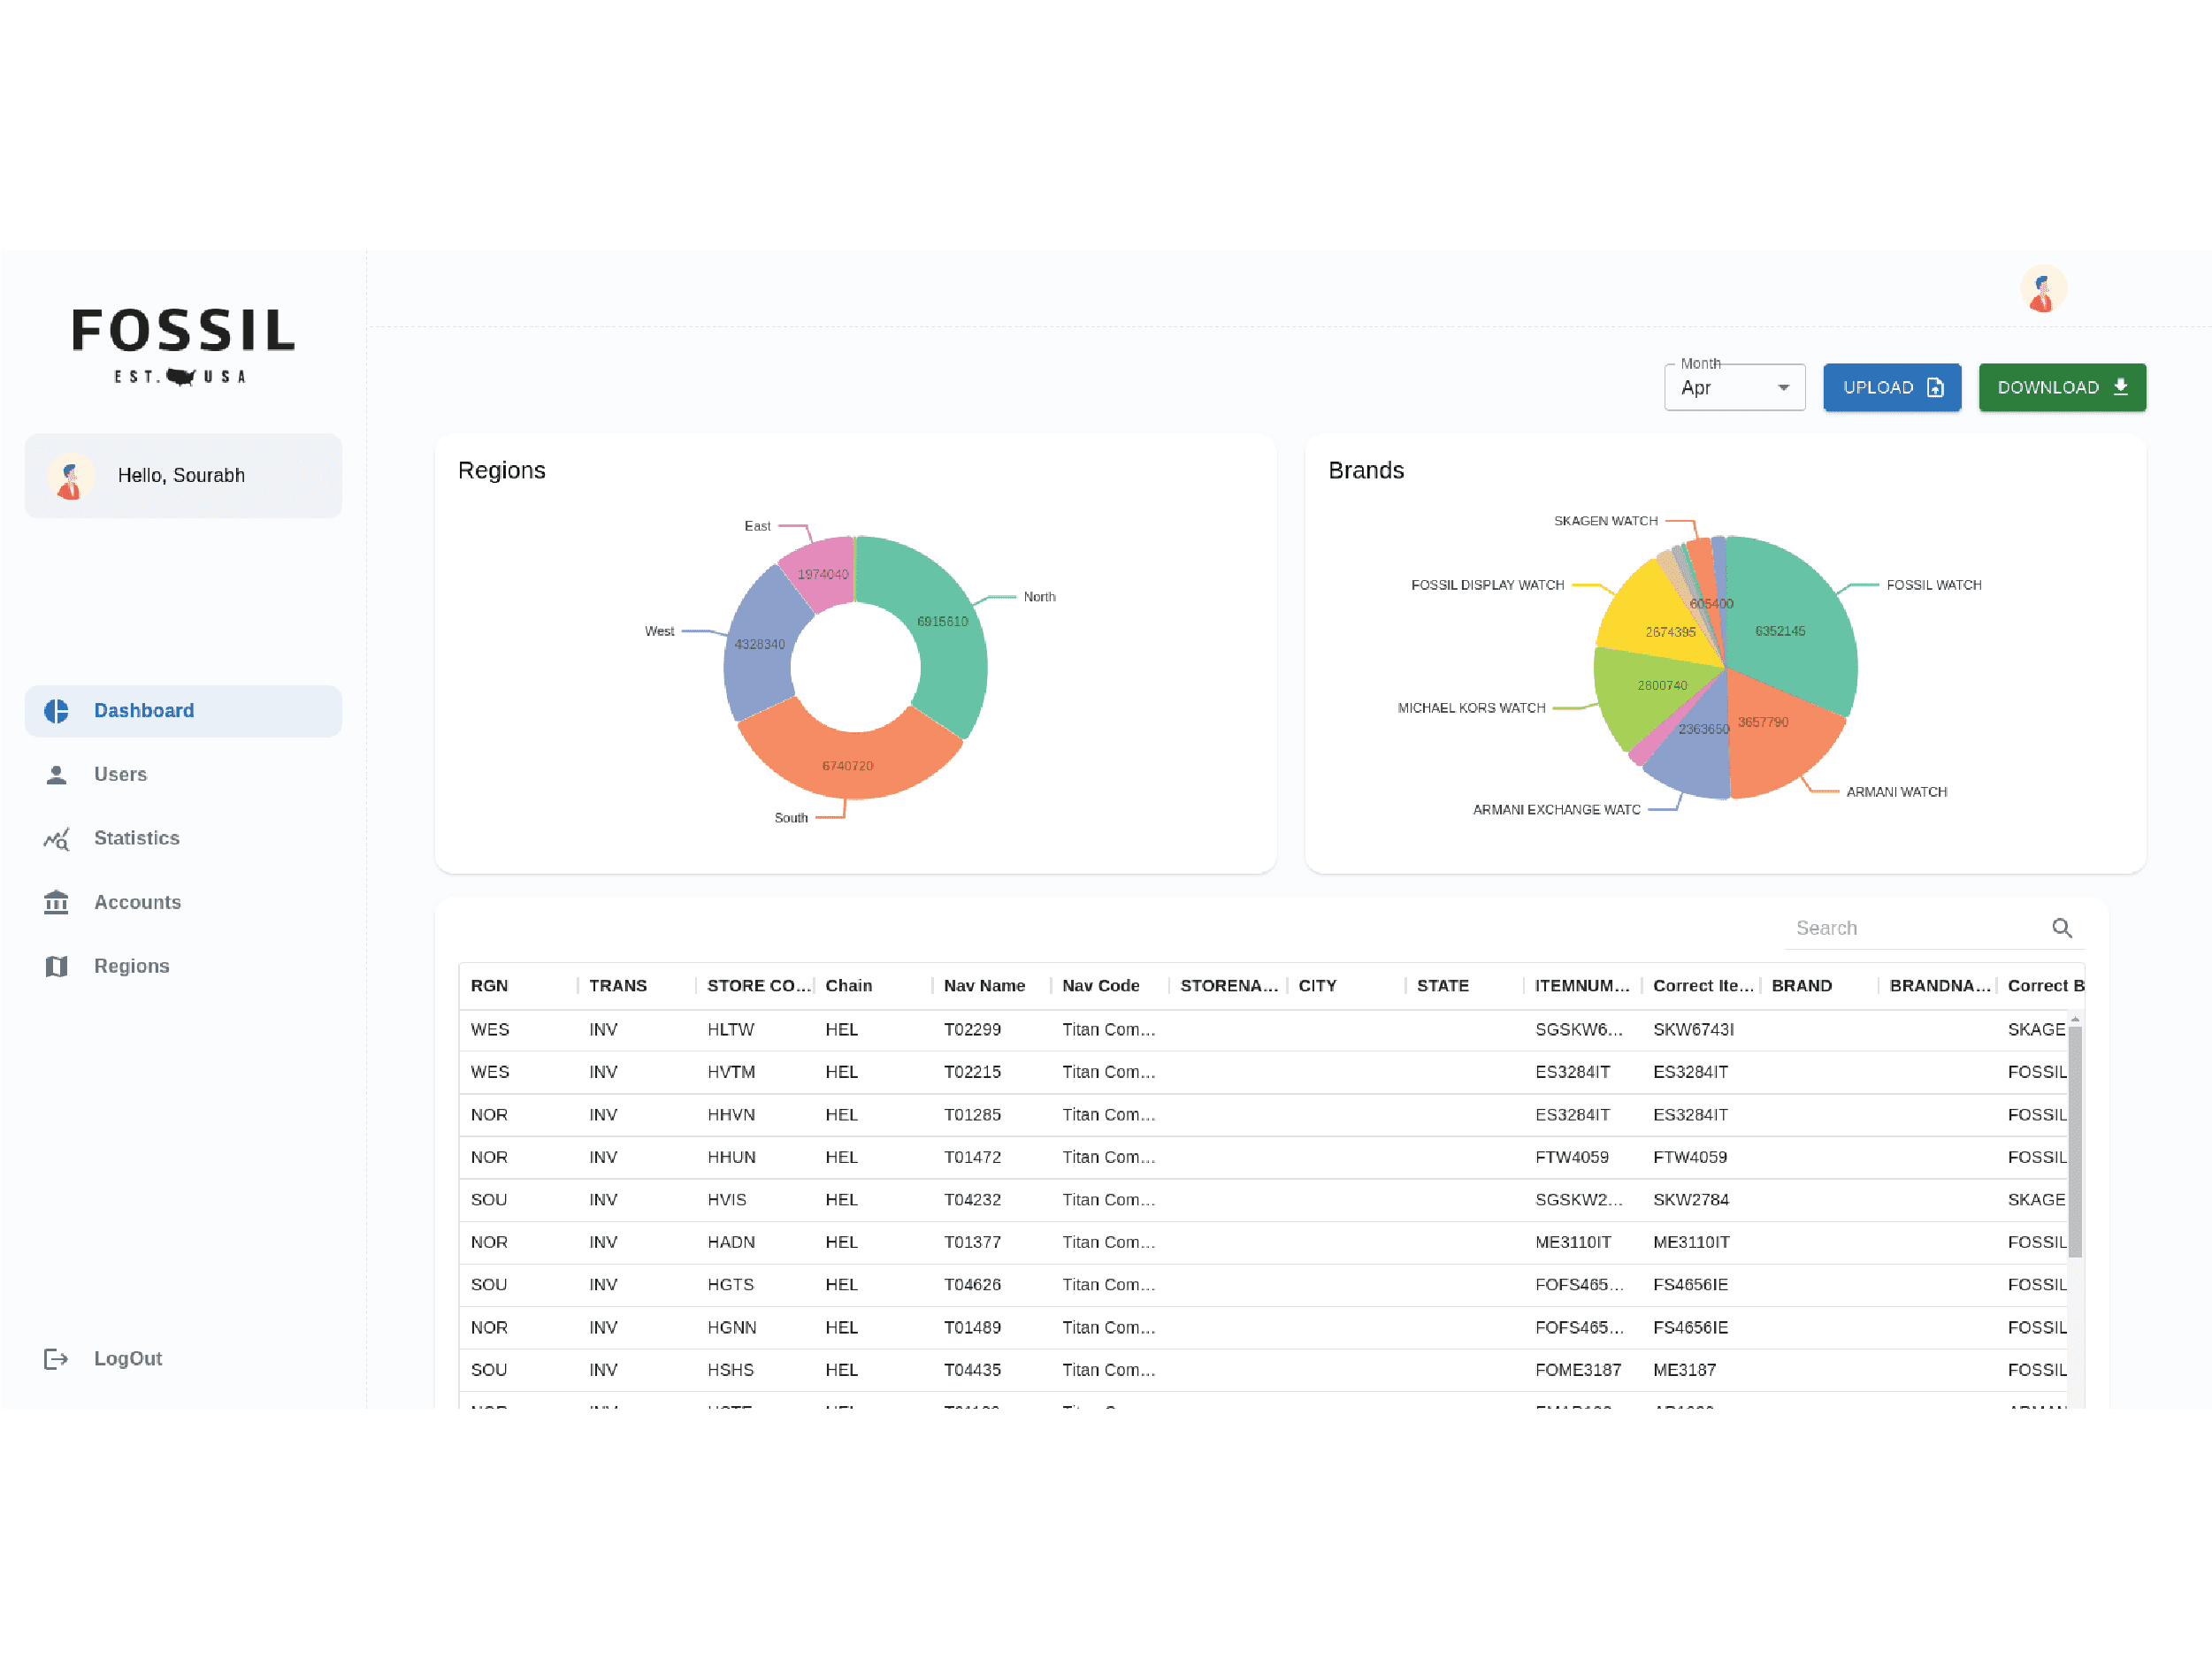Click the Statistics chart icon in sidebar
This screenshot has width=2212, height=1659.
click(x=56, y=839)
